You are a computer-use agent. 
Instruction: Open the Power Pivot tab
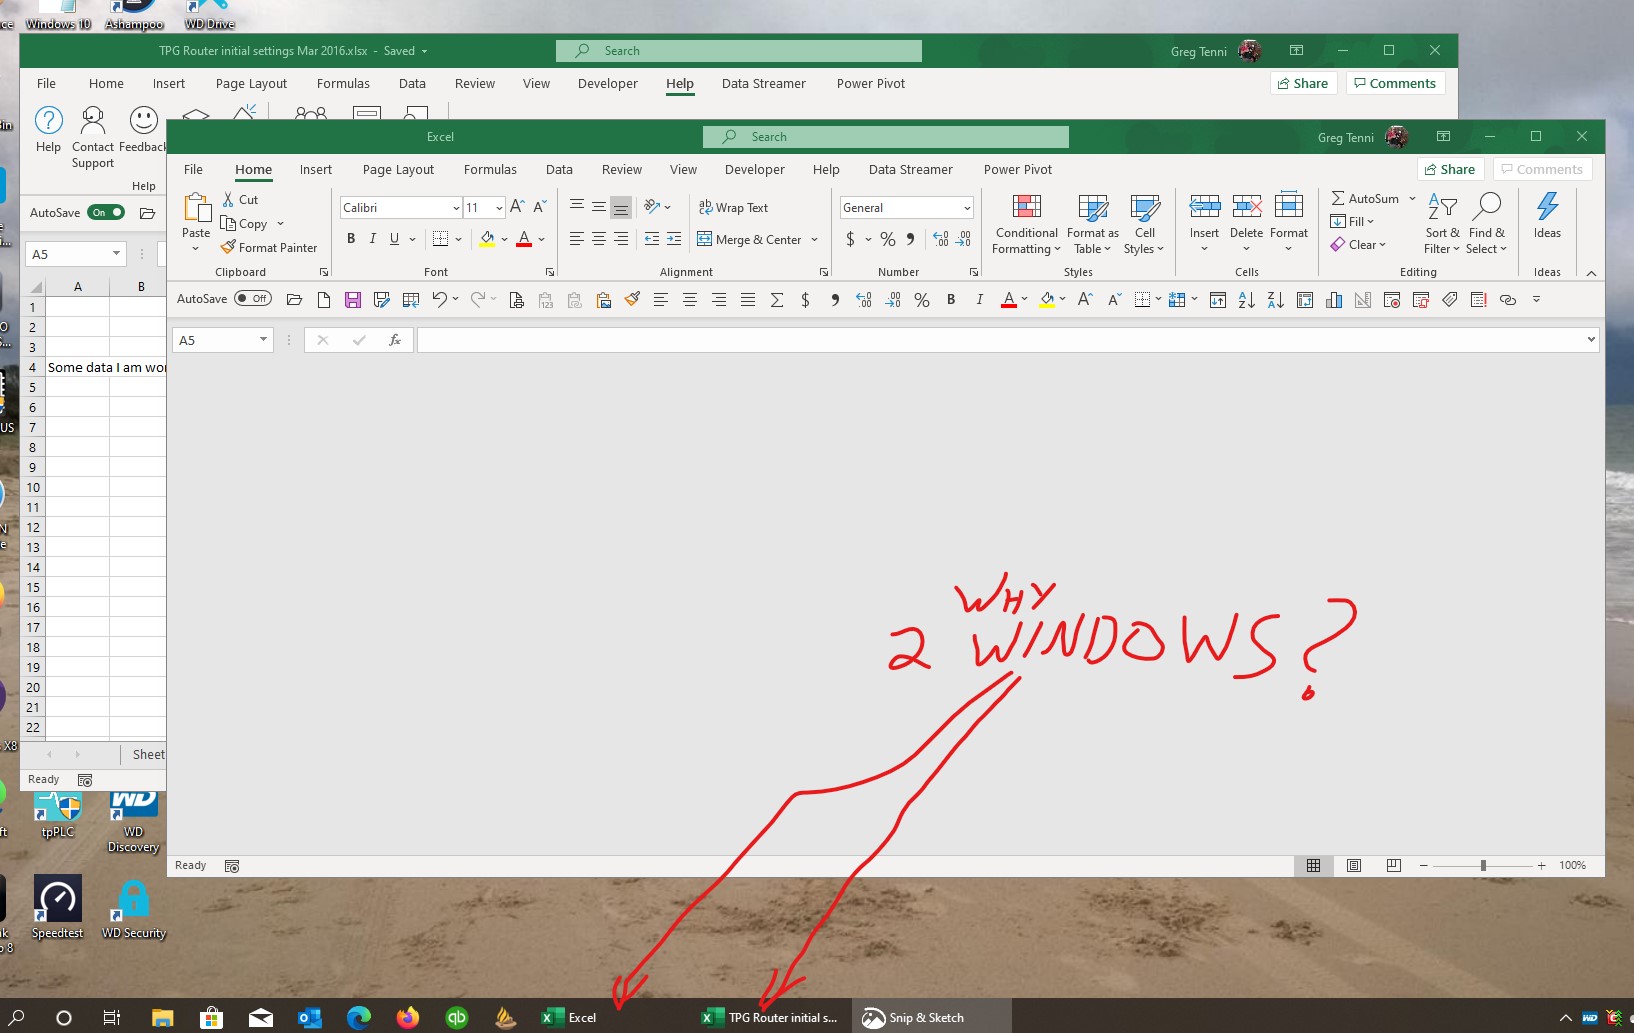pyautogui.click(x=1018, y=169)
